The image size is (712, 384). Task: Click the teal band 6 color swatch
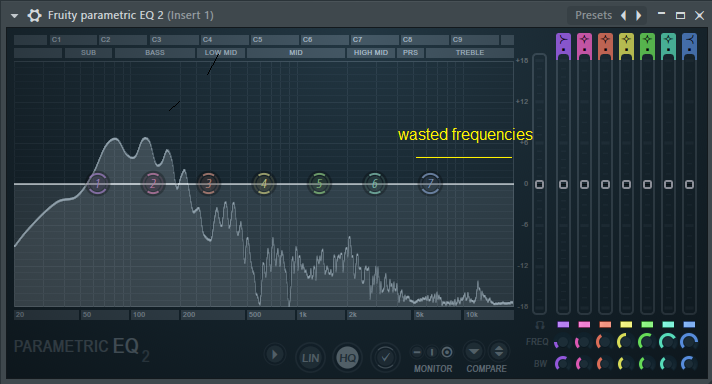(x=668, y=325)
